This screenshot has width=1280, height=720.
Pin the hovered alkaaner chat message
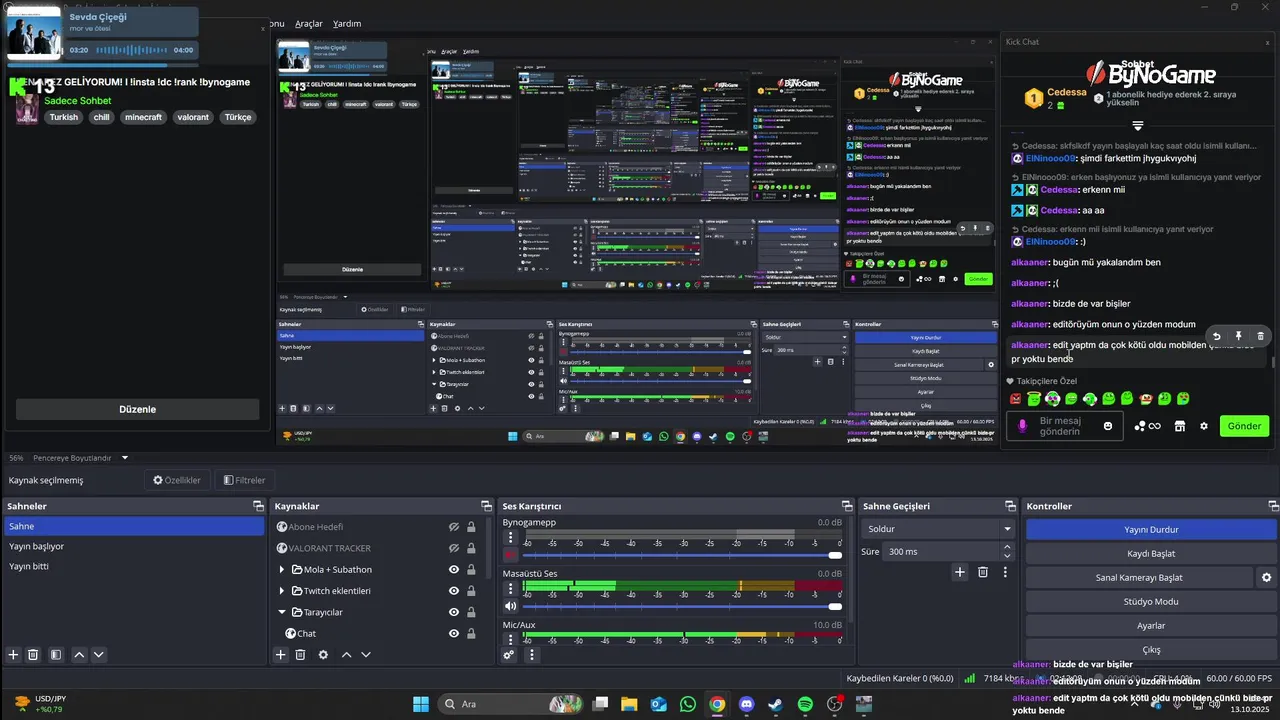click(1238, 336)
